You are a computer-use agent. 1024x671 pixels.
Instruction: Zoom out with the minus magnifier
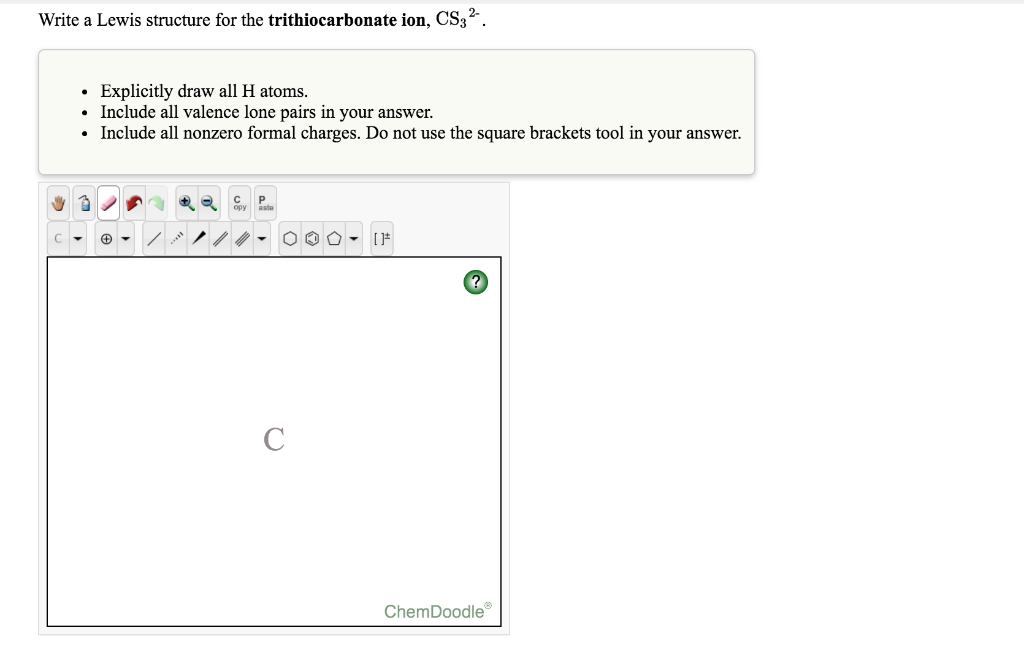click(x=209, y=203)
